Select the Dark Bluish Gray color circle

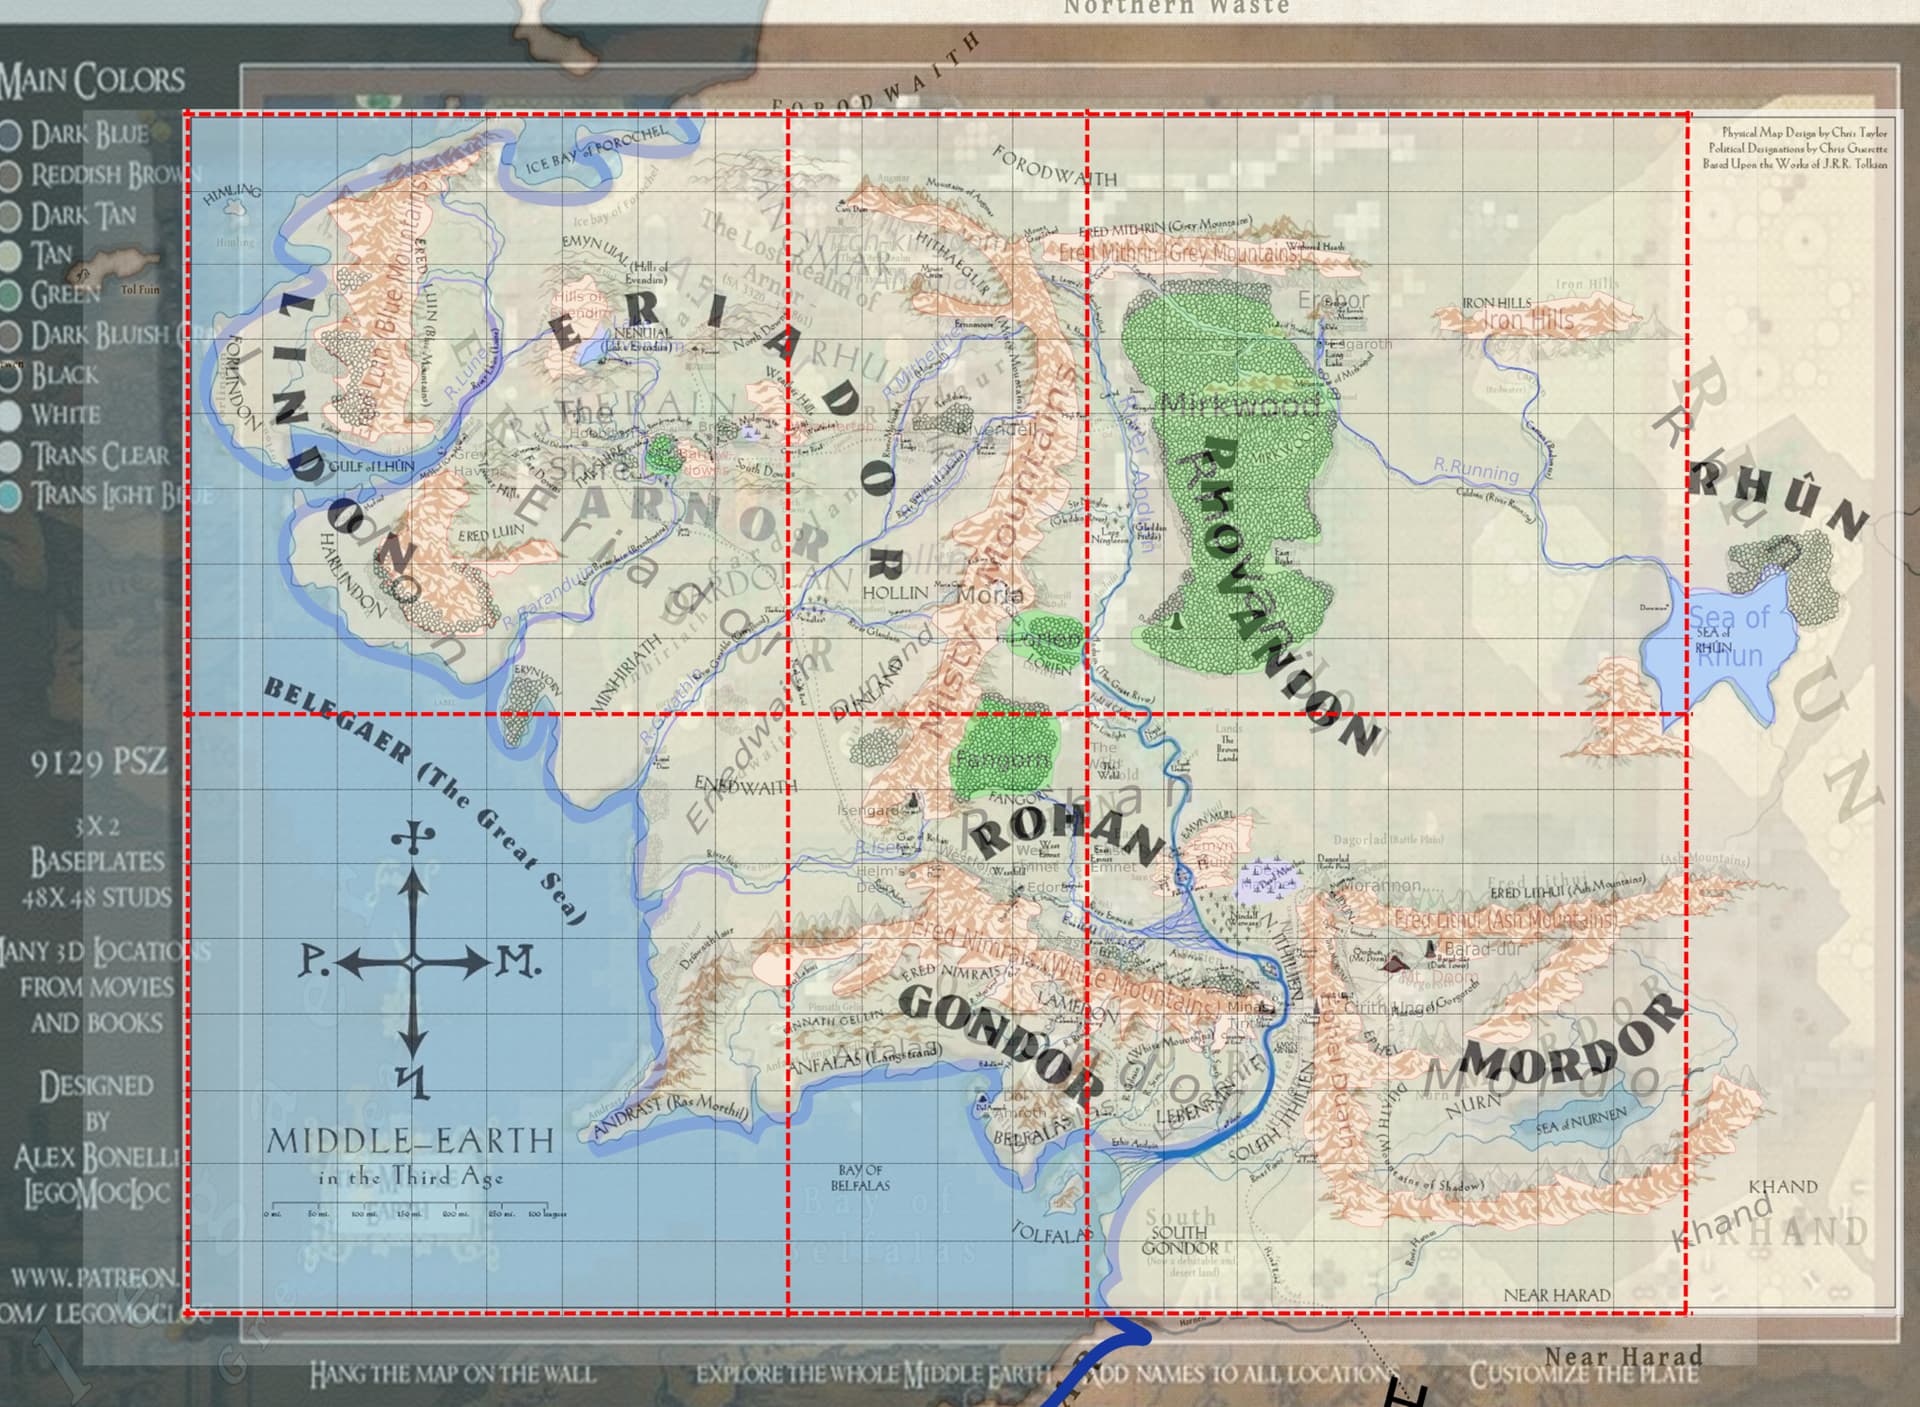click(x=10, y=336)
